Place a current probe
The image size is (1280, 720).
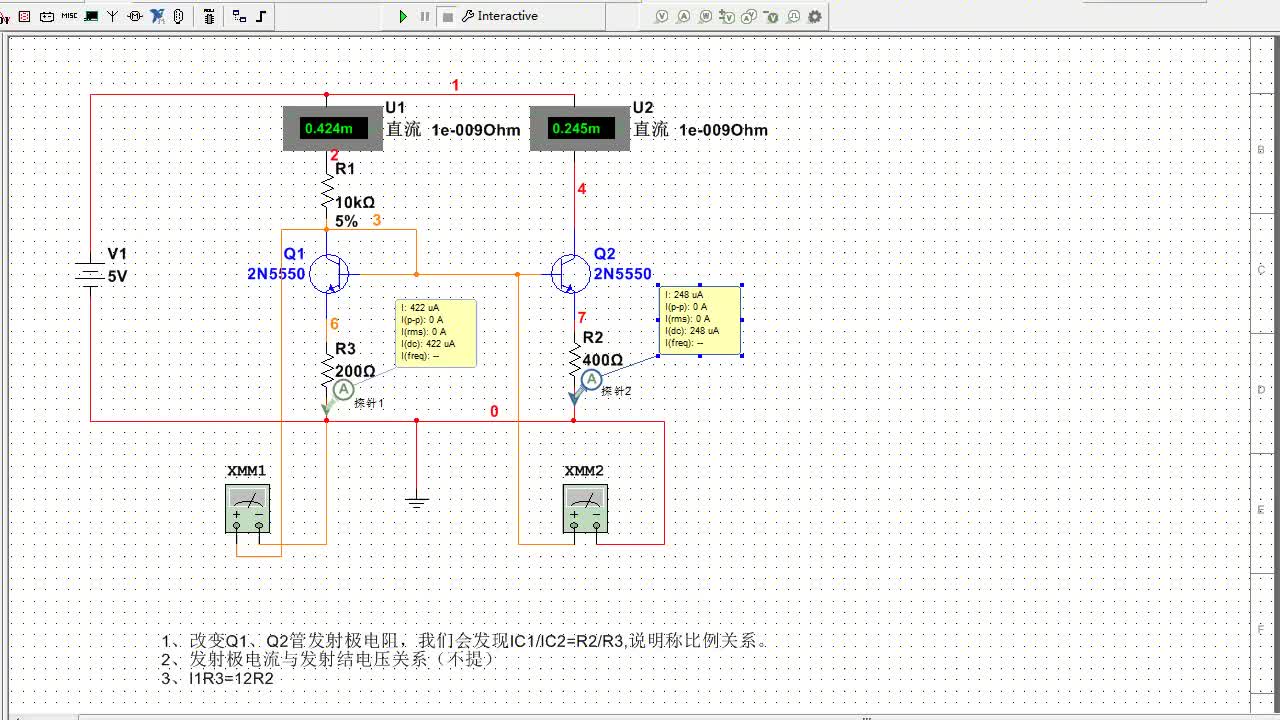(684, 16)
